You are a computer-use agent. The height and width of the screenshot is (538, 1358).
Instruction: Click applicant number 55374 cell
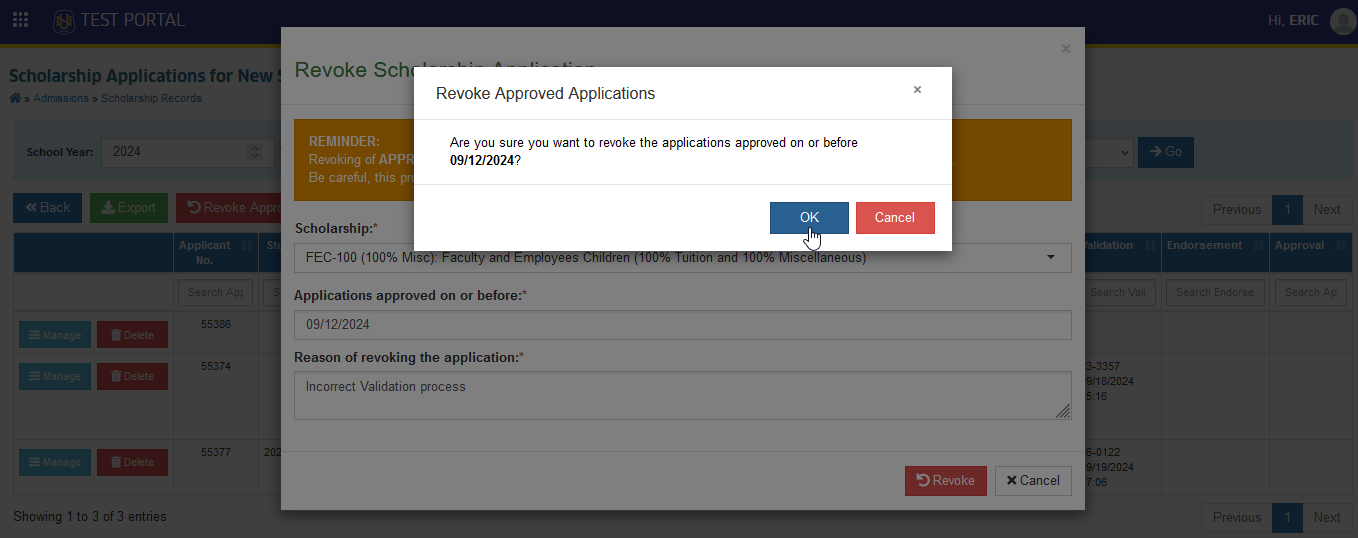pos(216,367)
